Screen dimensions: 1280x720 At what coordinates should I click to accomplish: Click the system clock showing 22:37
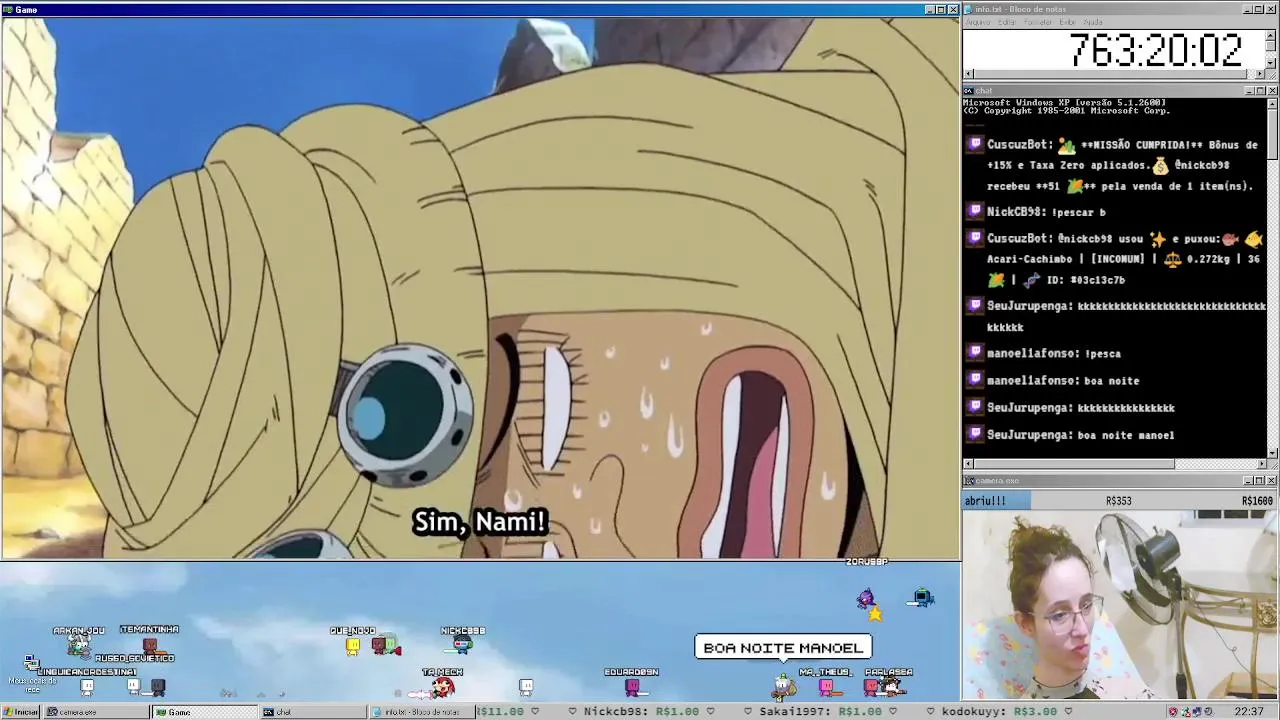(1248, 712)
